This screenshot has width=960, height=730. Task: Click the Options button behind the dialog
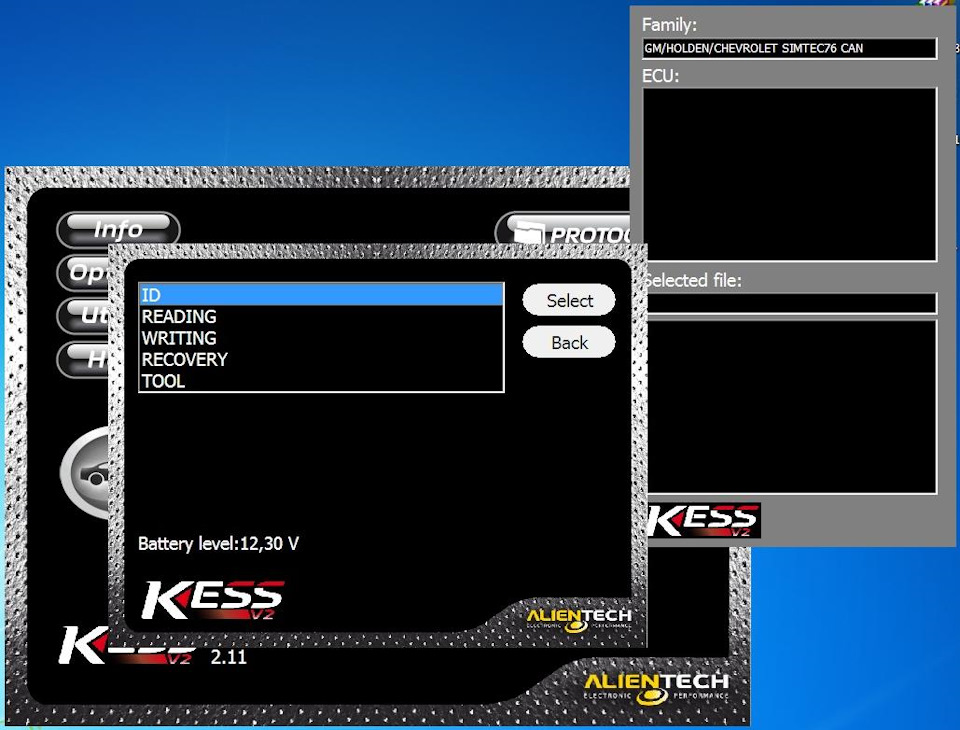pyautogui.click(x=83, y=272)
